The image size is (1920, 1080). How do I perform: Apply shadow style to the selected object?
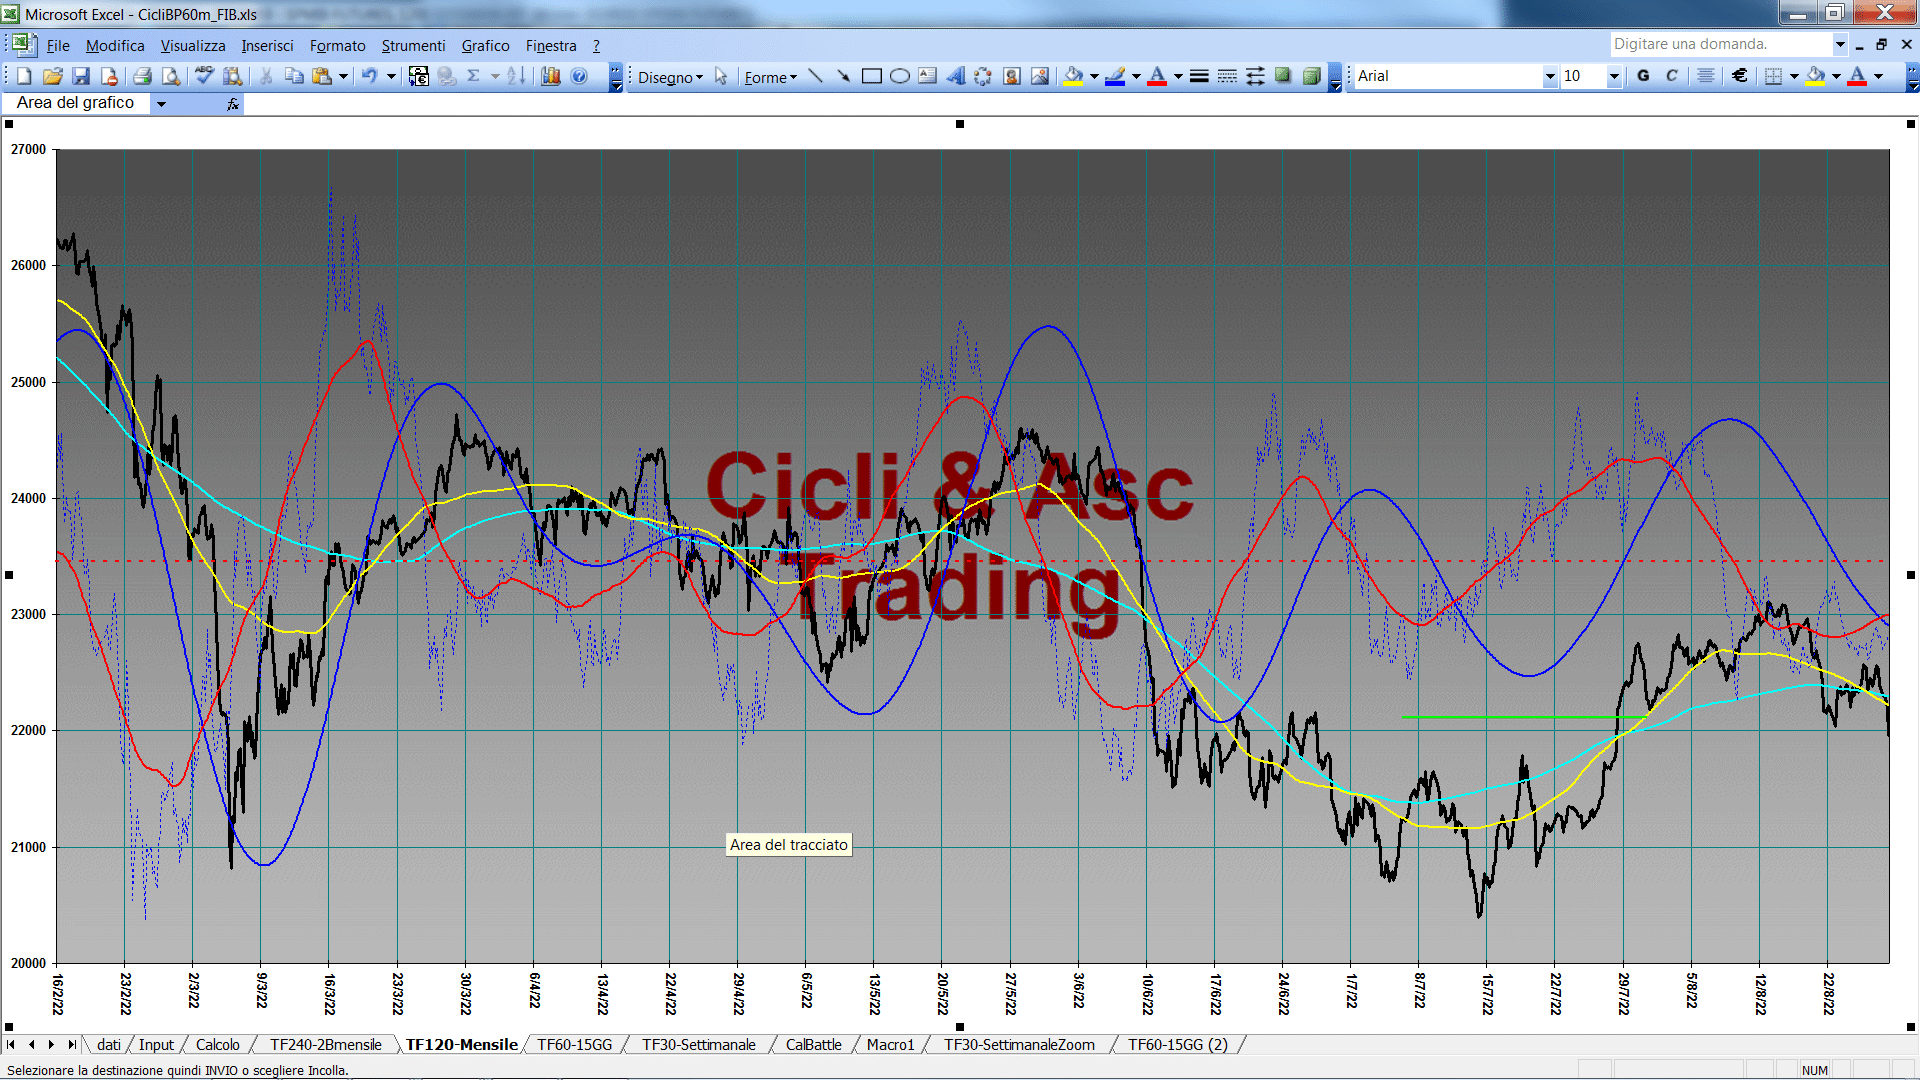[1284, 76]
